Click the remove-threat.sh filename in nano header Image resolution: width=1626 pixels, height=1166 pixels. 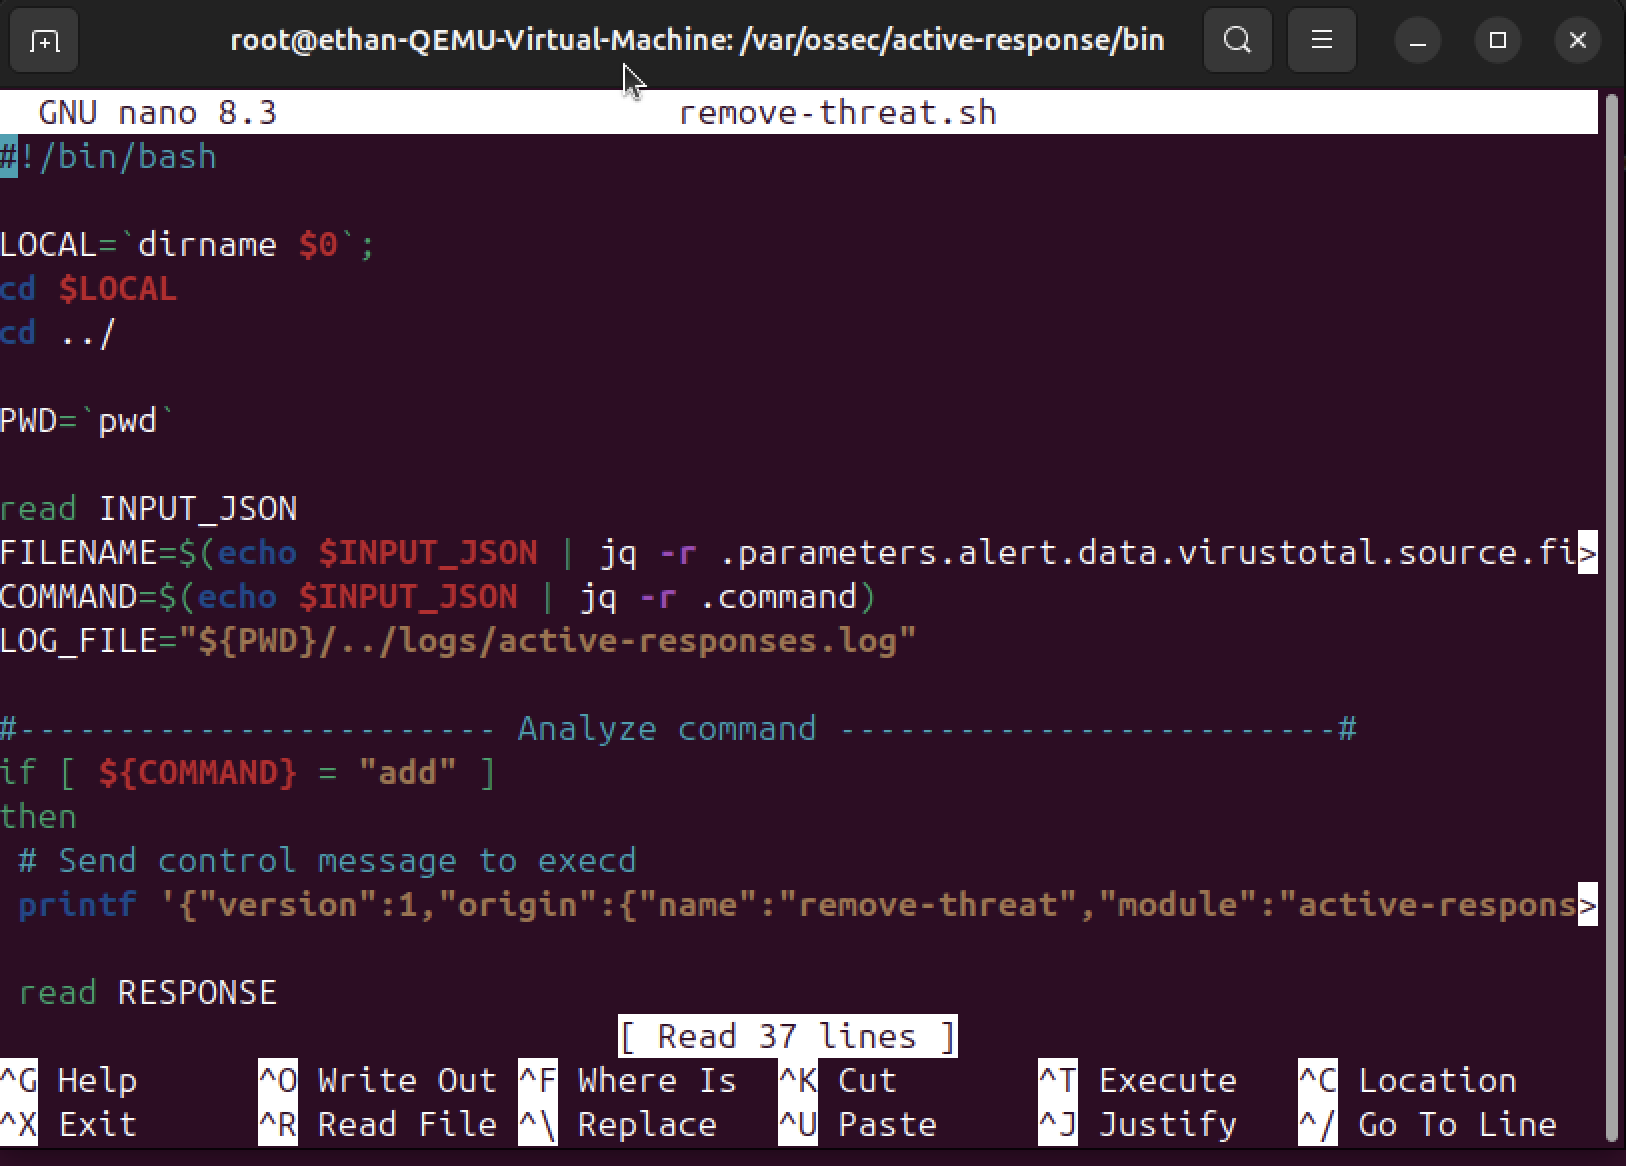[838, 112]
